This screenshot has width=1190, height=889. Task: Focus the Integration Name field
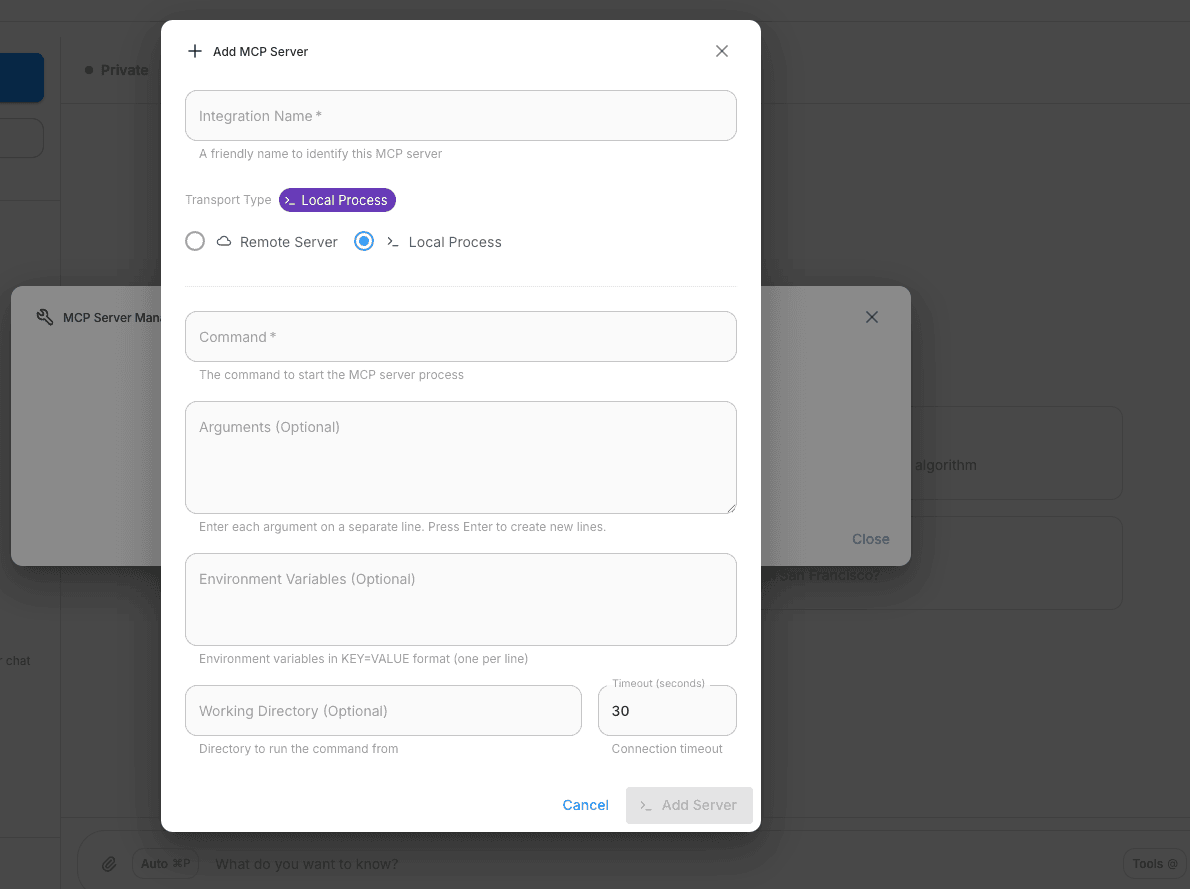coord(460,116)
